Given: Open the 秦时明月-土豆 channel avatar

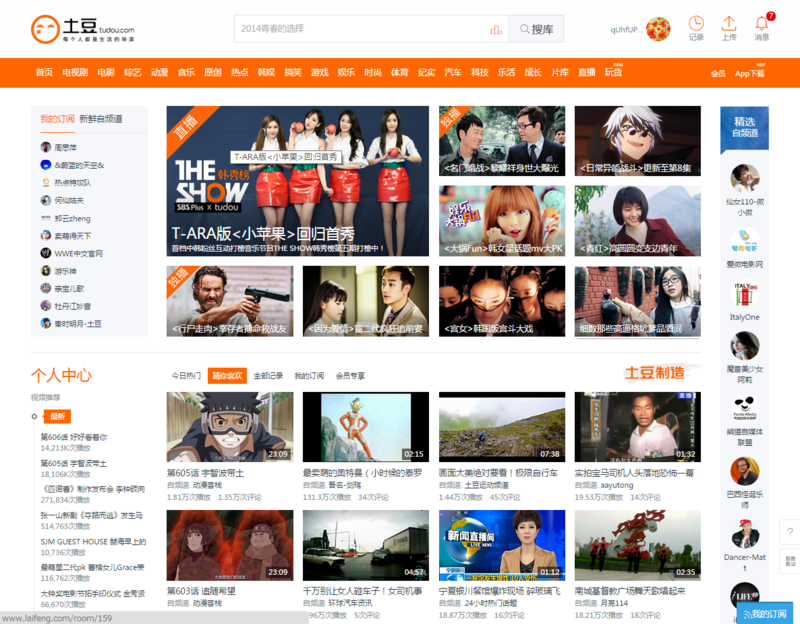Looking at the screenshot, I should point(45,323).
